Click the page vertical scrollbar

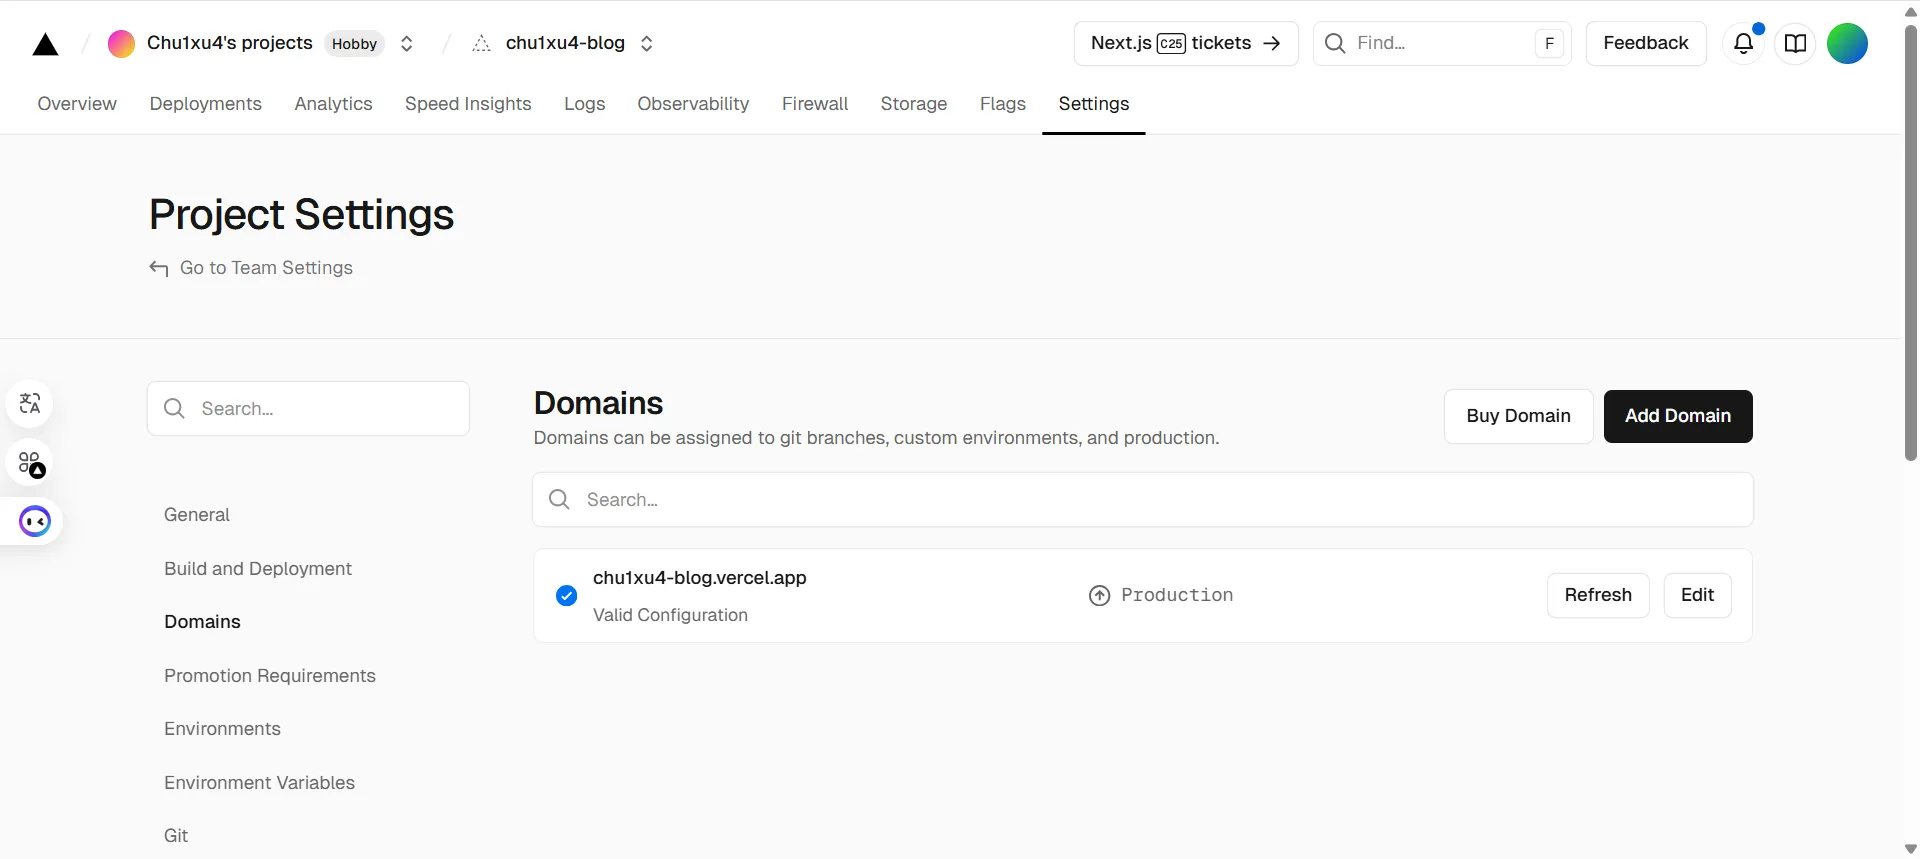pyautogui.click(x=1910, y=240)
